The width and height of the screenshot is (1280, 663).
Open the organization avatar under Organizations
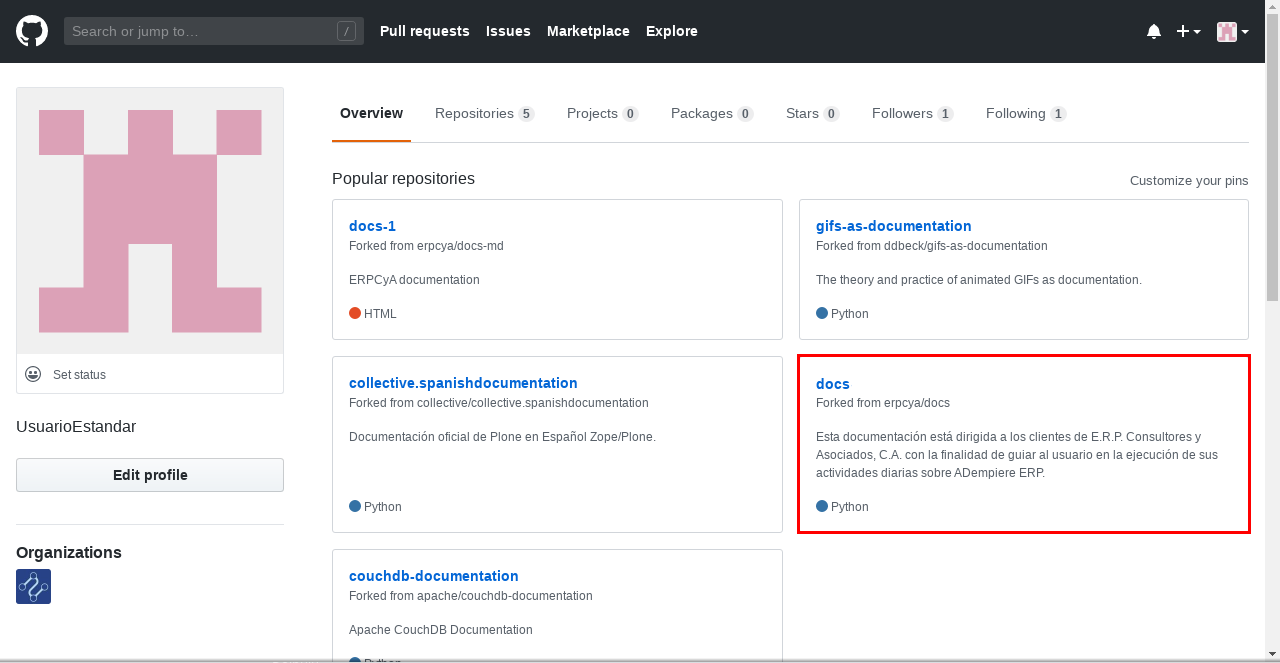click(x=33, y=587)
